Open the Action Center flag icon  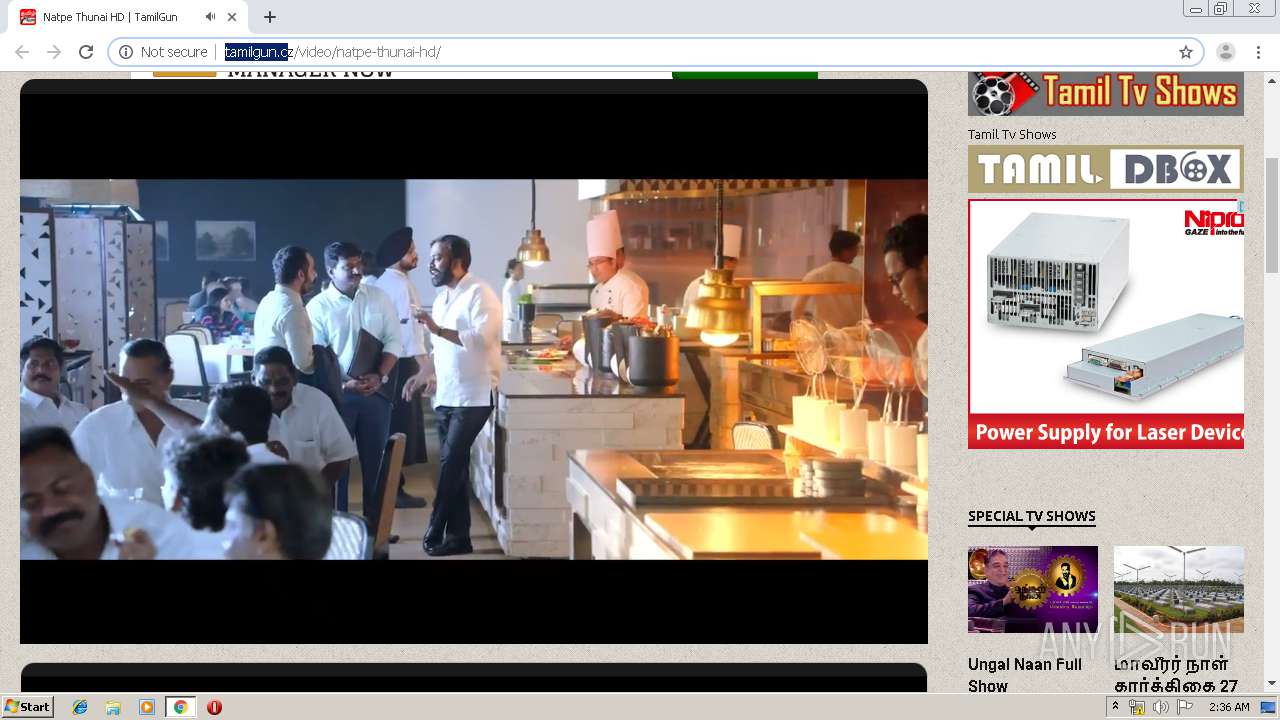pyautogui.click(x=1184, y=707)
